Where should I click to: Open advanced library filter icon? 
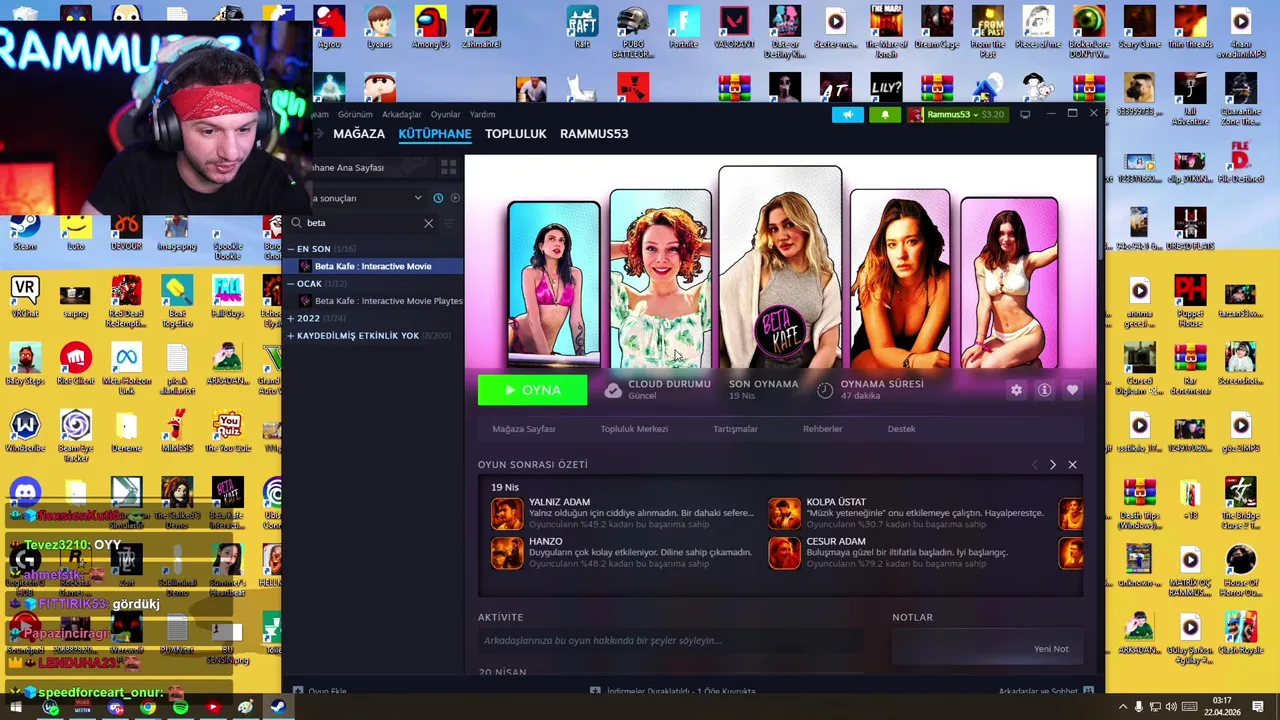tap(449, 223)
